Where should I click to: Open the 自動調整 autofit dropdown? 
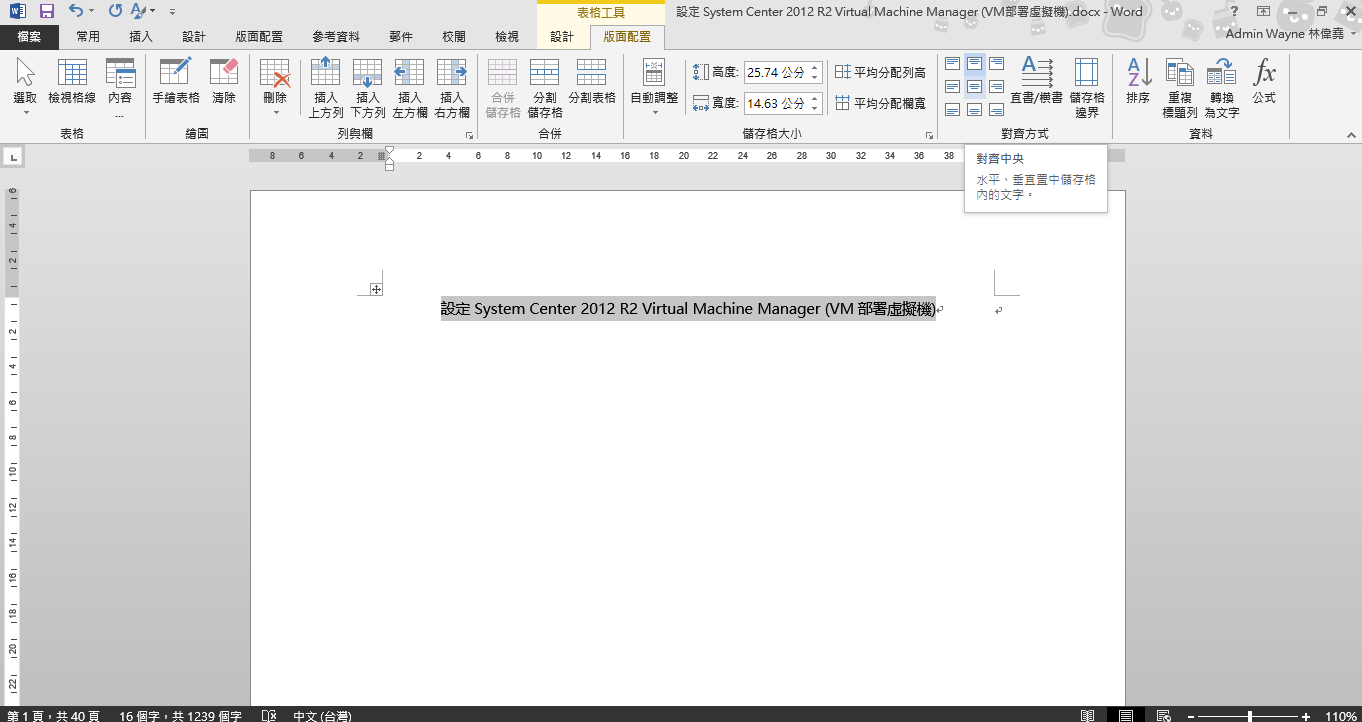point(654,86)
